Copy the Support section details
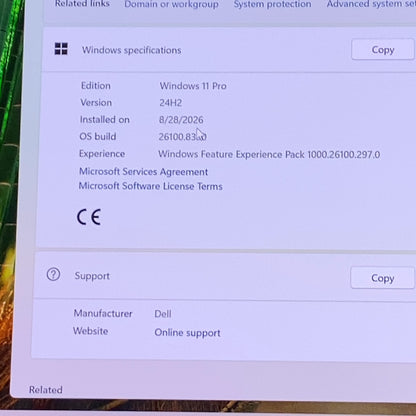 click(382, 278)
